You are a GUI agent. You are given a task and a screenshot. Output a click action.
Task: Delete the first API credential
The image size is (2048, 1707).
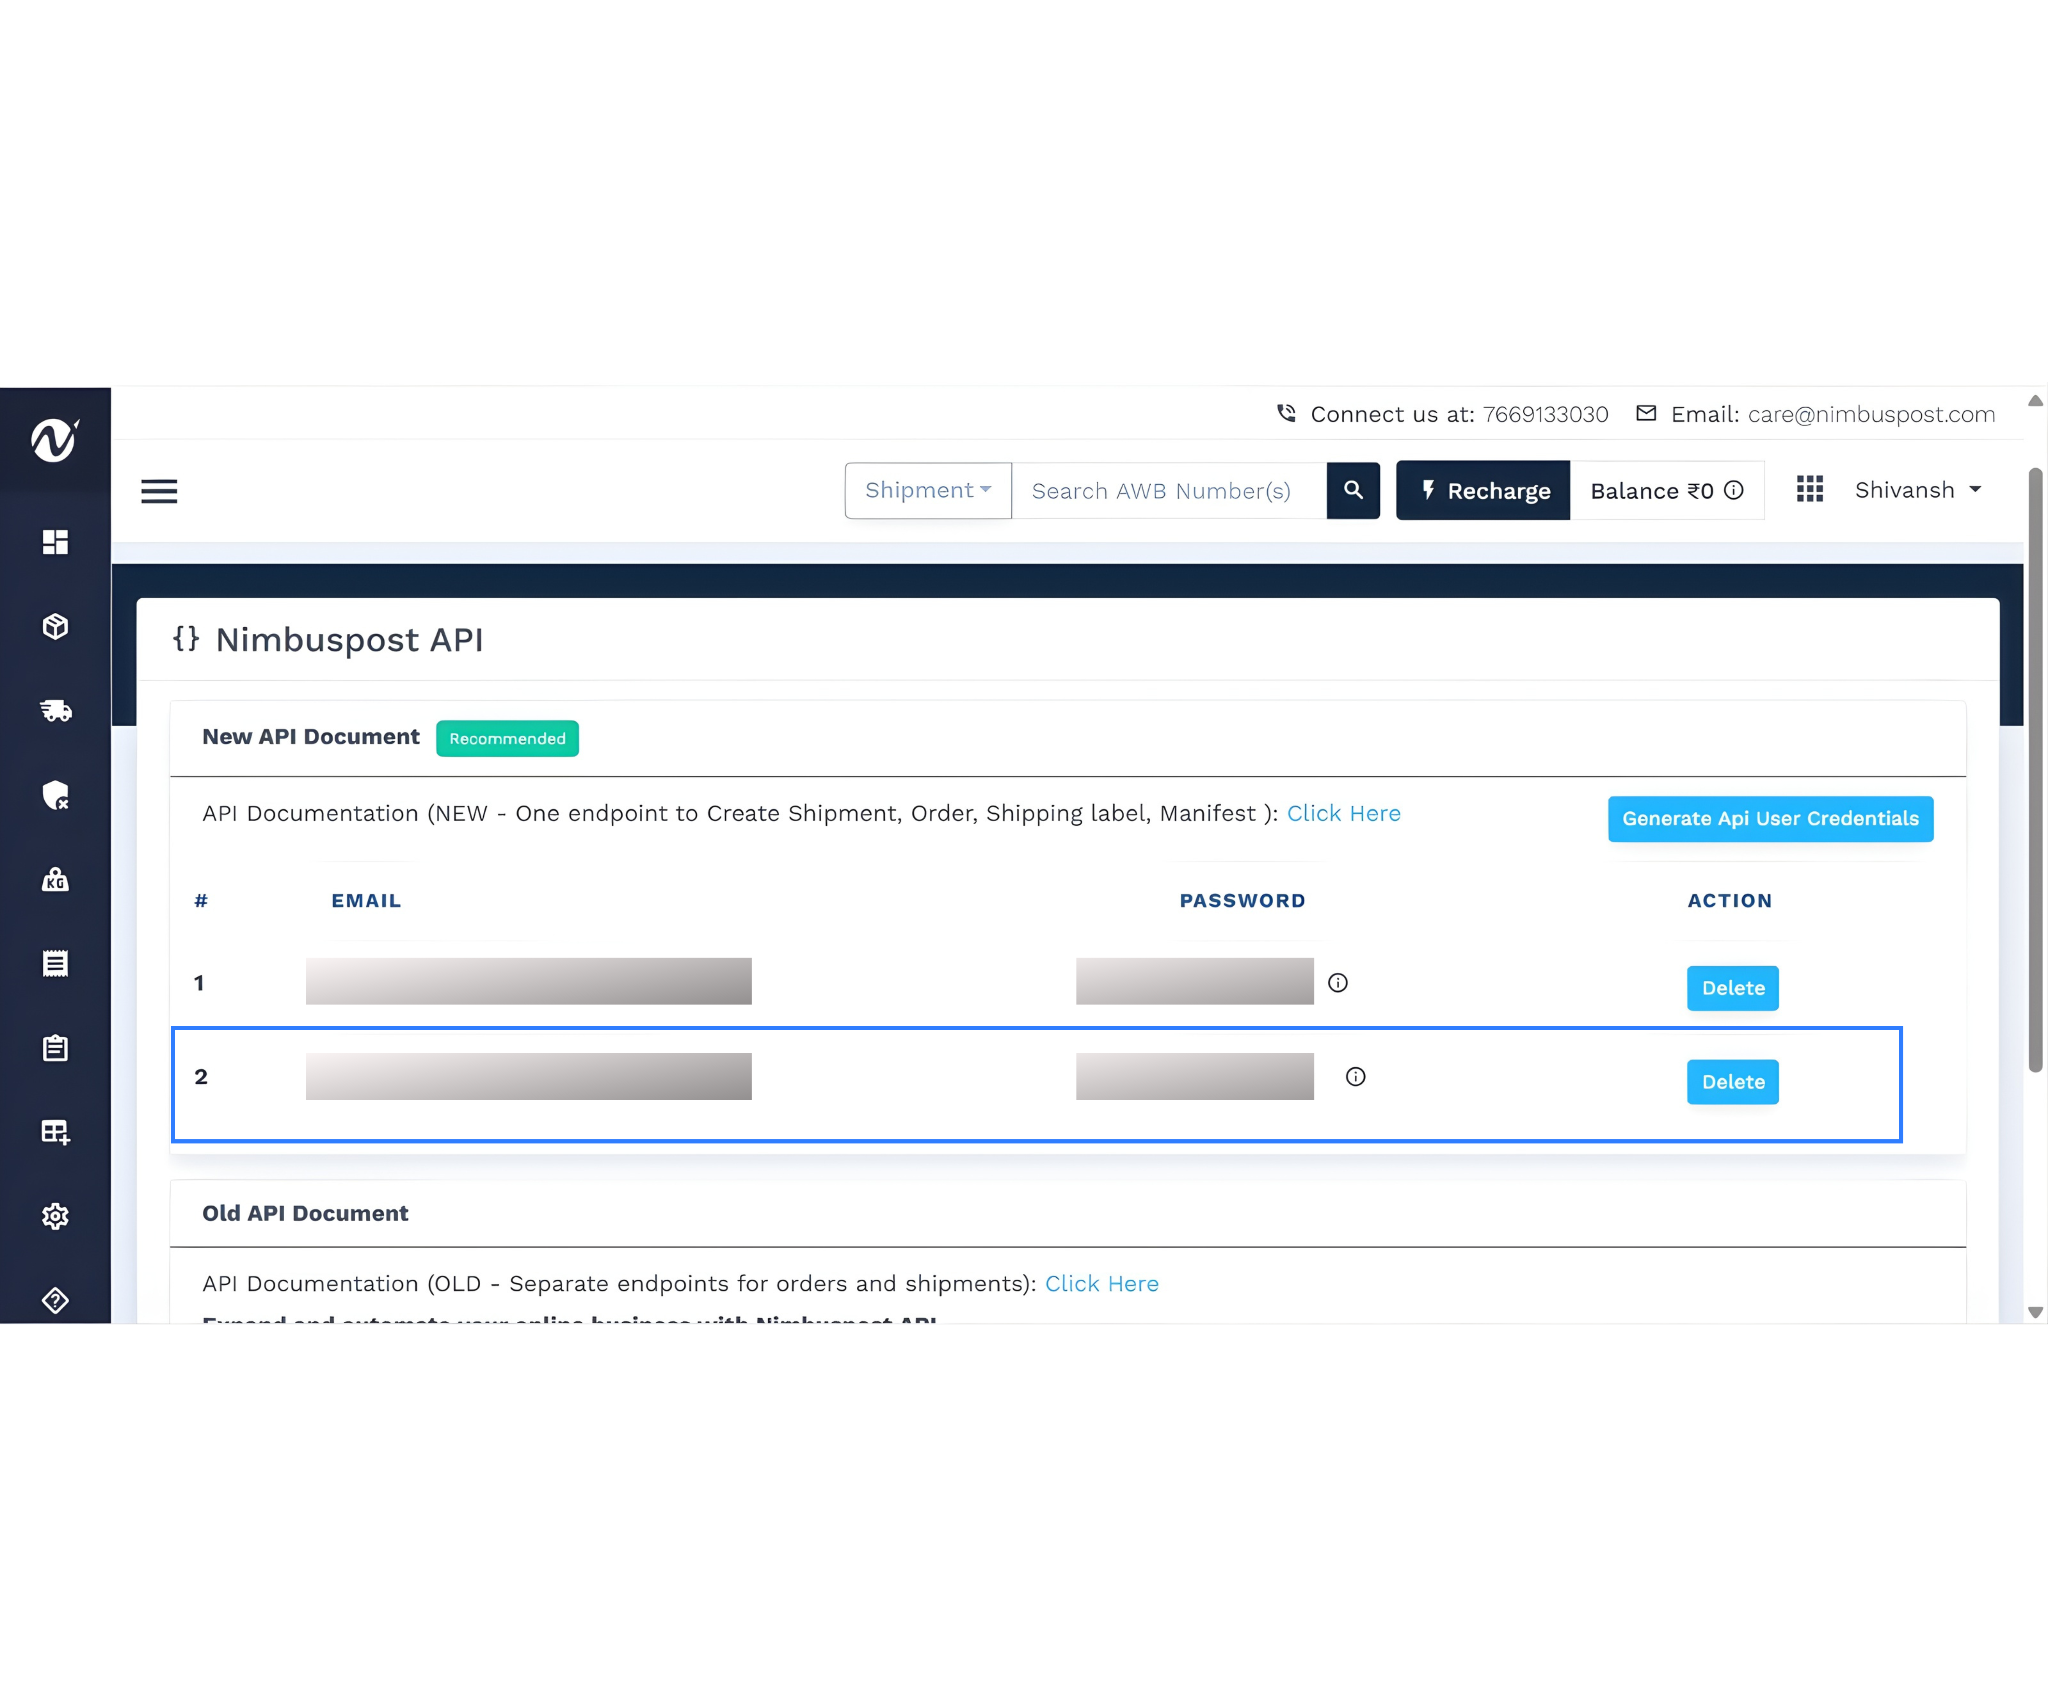coord(1732,987)
